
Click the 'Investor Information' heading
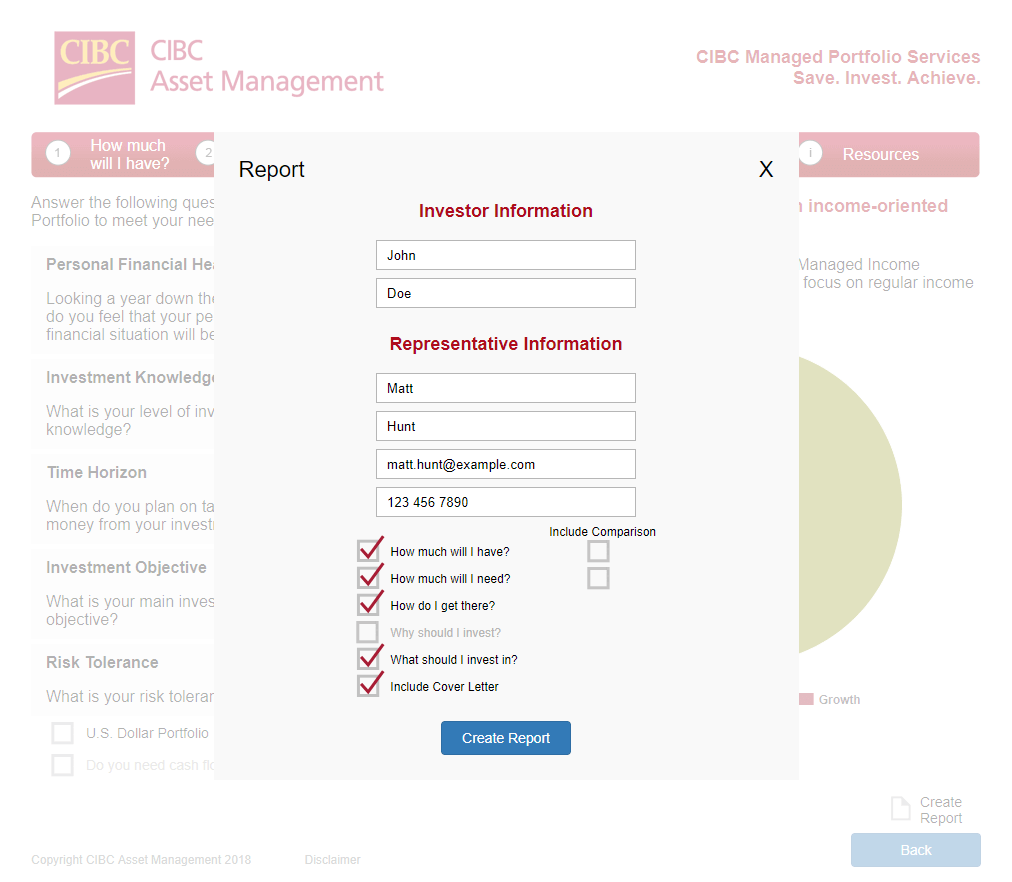pos(505,211)
